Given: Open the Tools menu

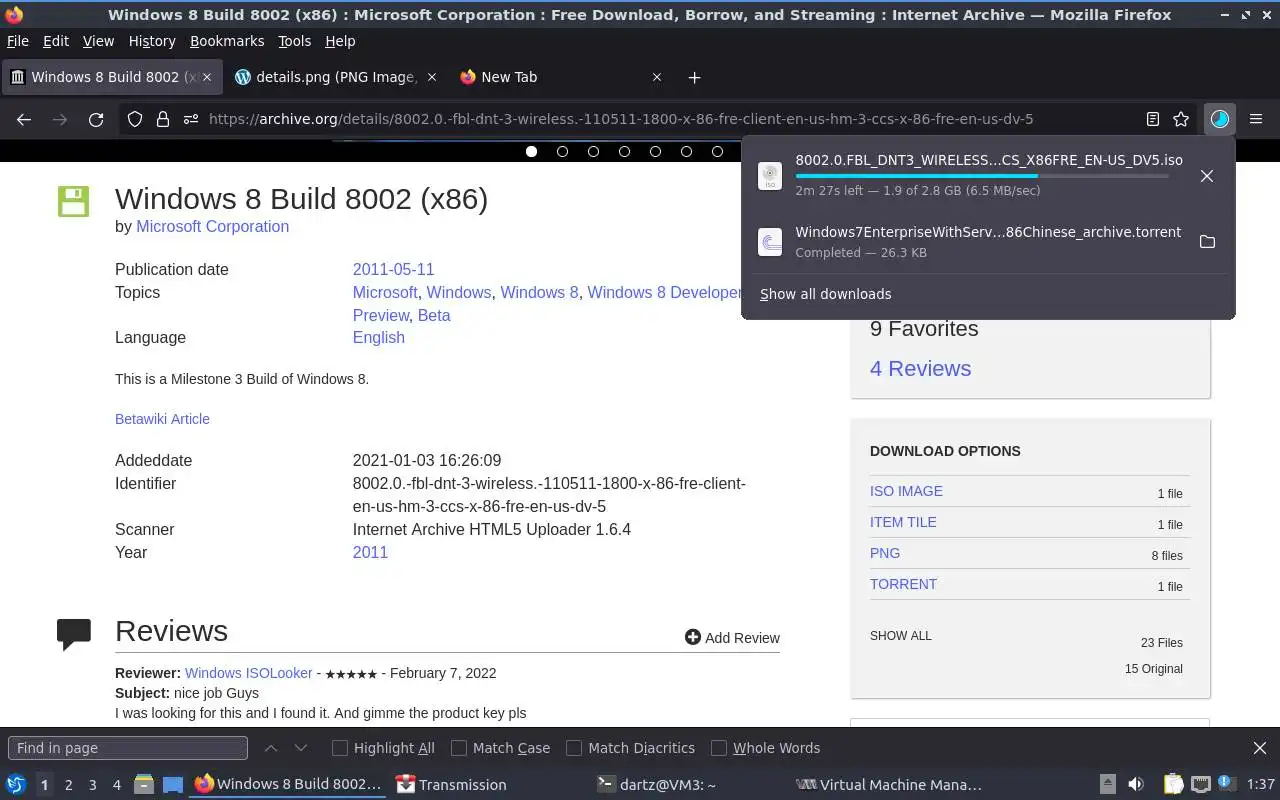Looking at the screenshot, I should [x=294, y=41].
